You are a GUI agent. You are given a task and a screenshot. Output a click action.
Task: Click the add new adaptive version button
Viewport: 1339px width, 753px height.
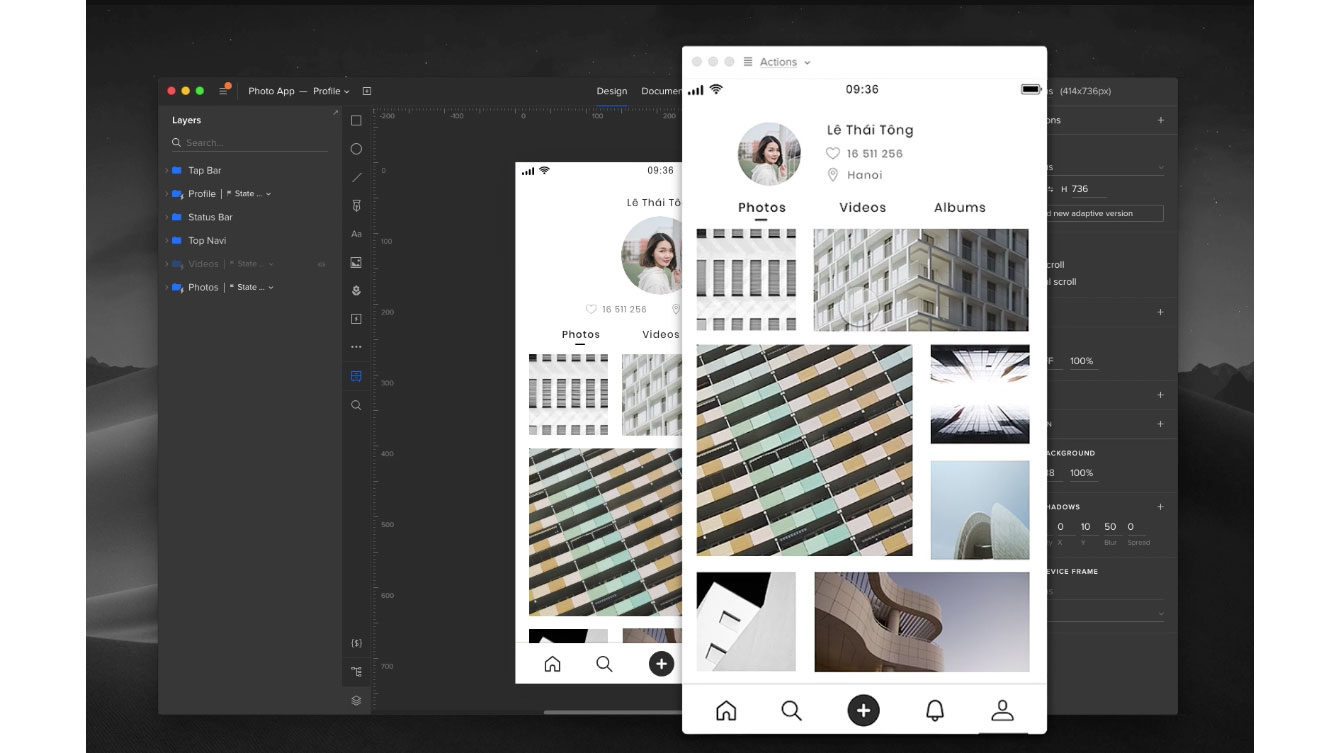(1105, 213)
